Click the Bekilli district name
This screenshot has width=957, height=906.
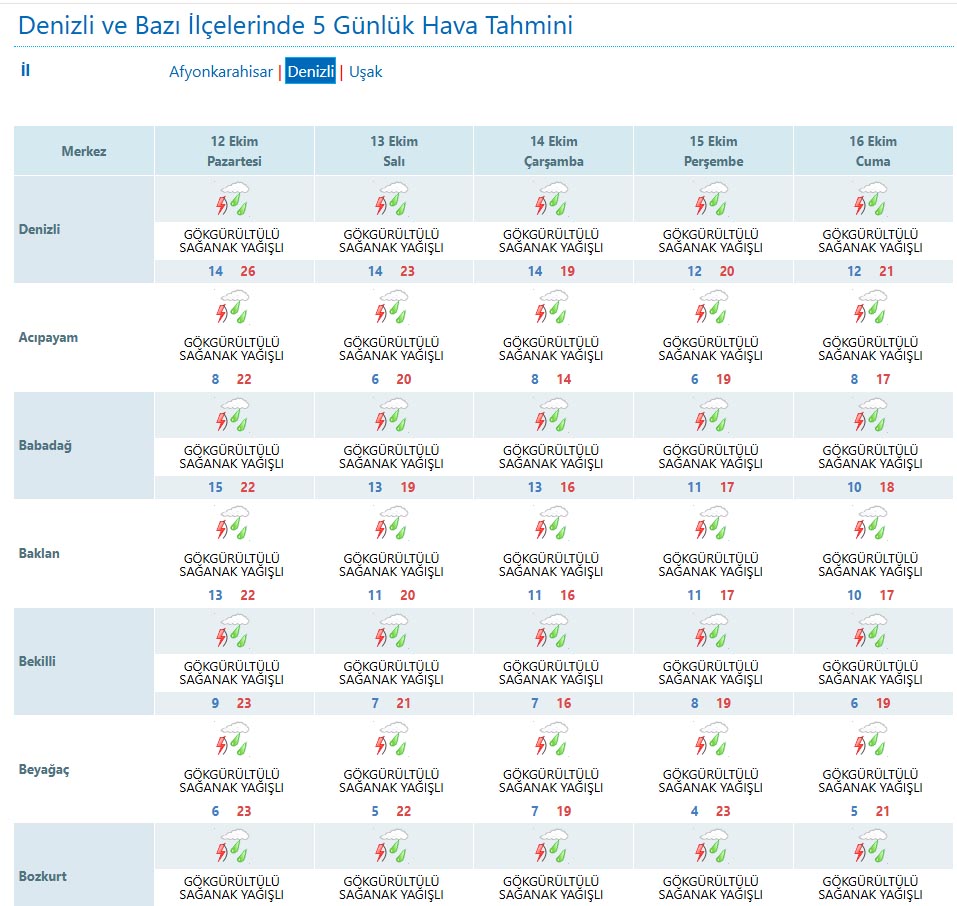37,662
